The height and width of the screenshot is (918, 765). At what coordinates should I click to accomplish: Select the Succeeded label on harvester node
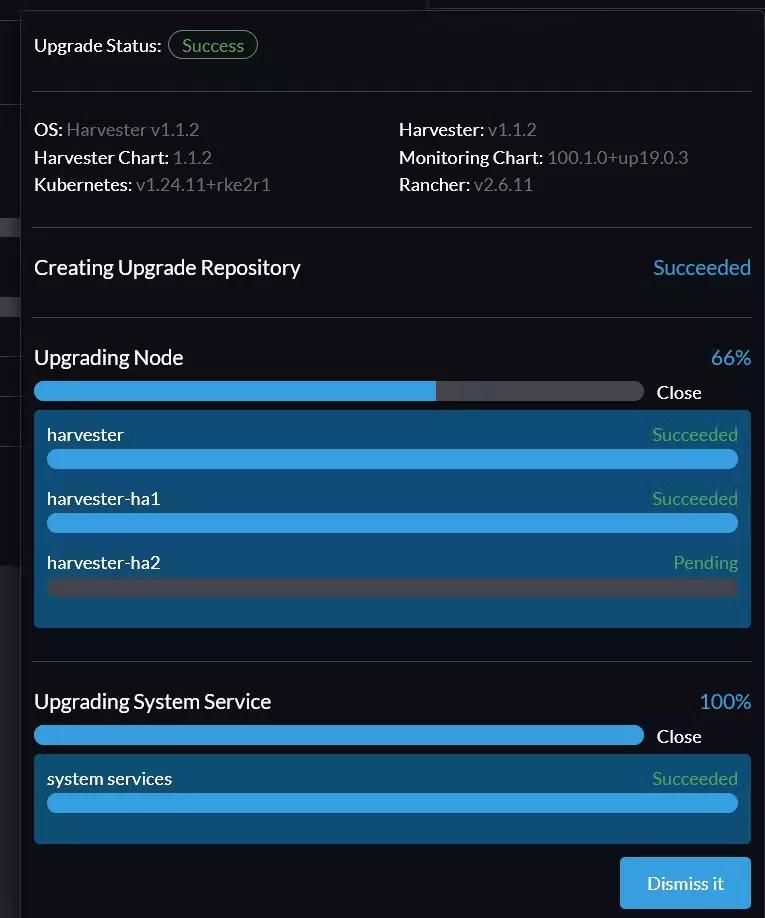[x=695, y=434]
